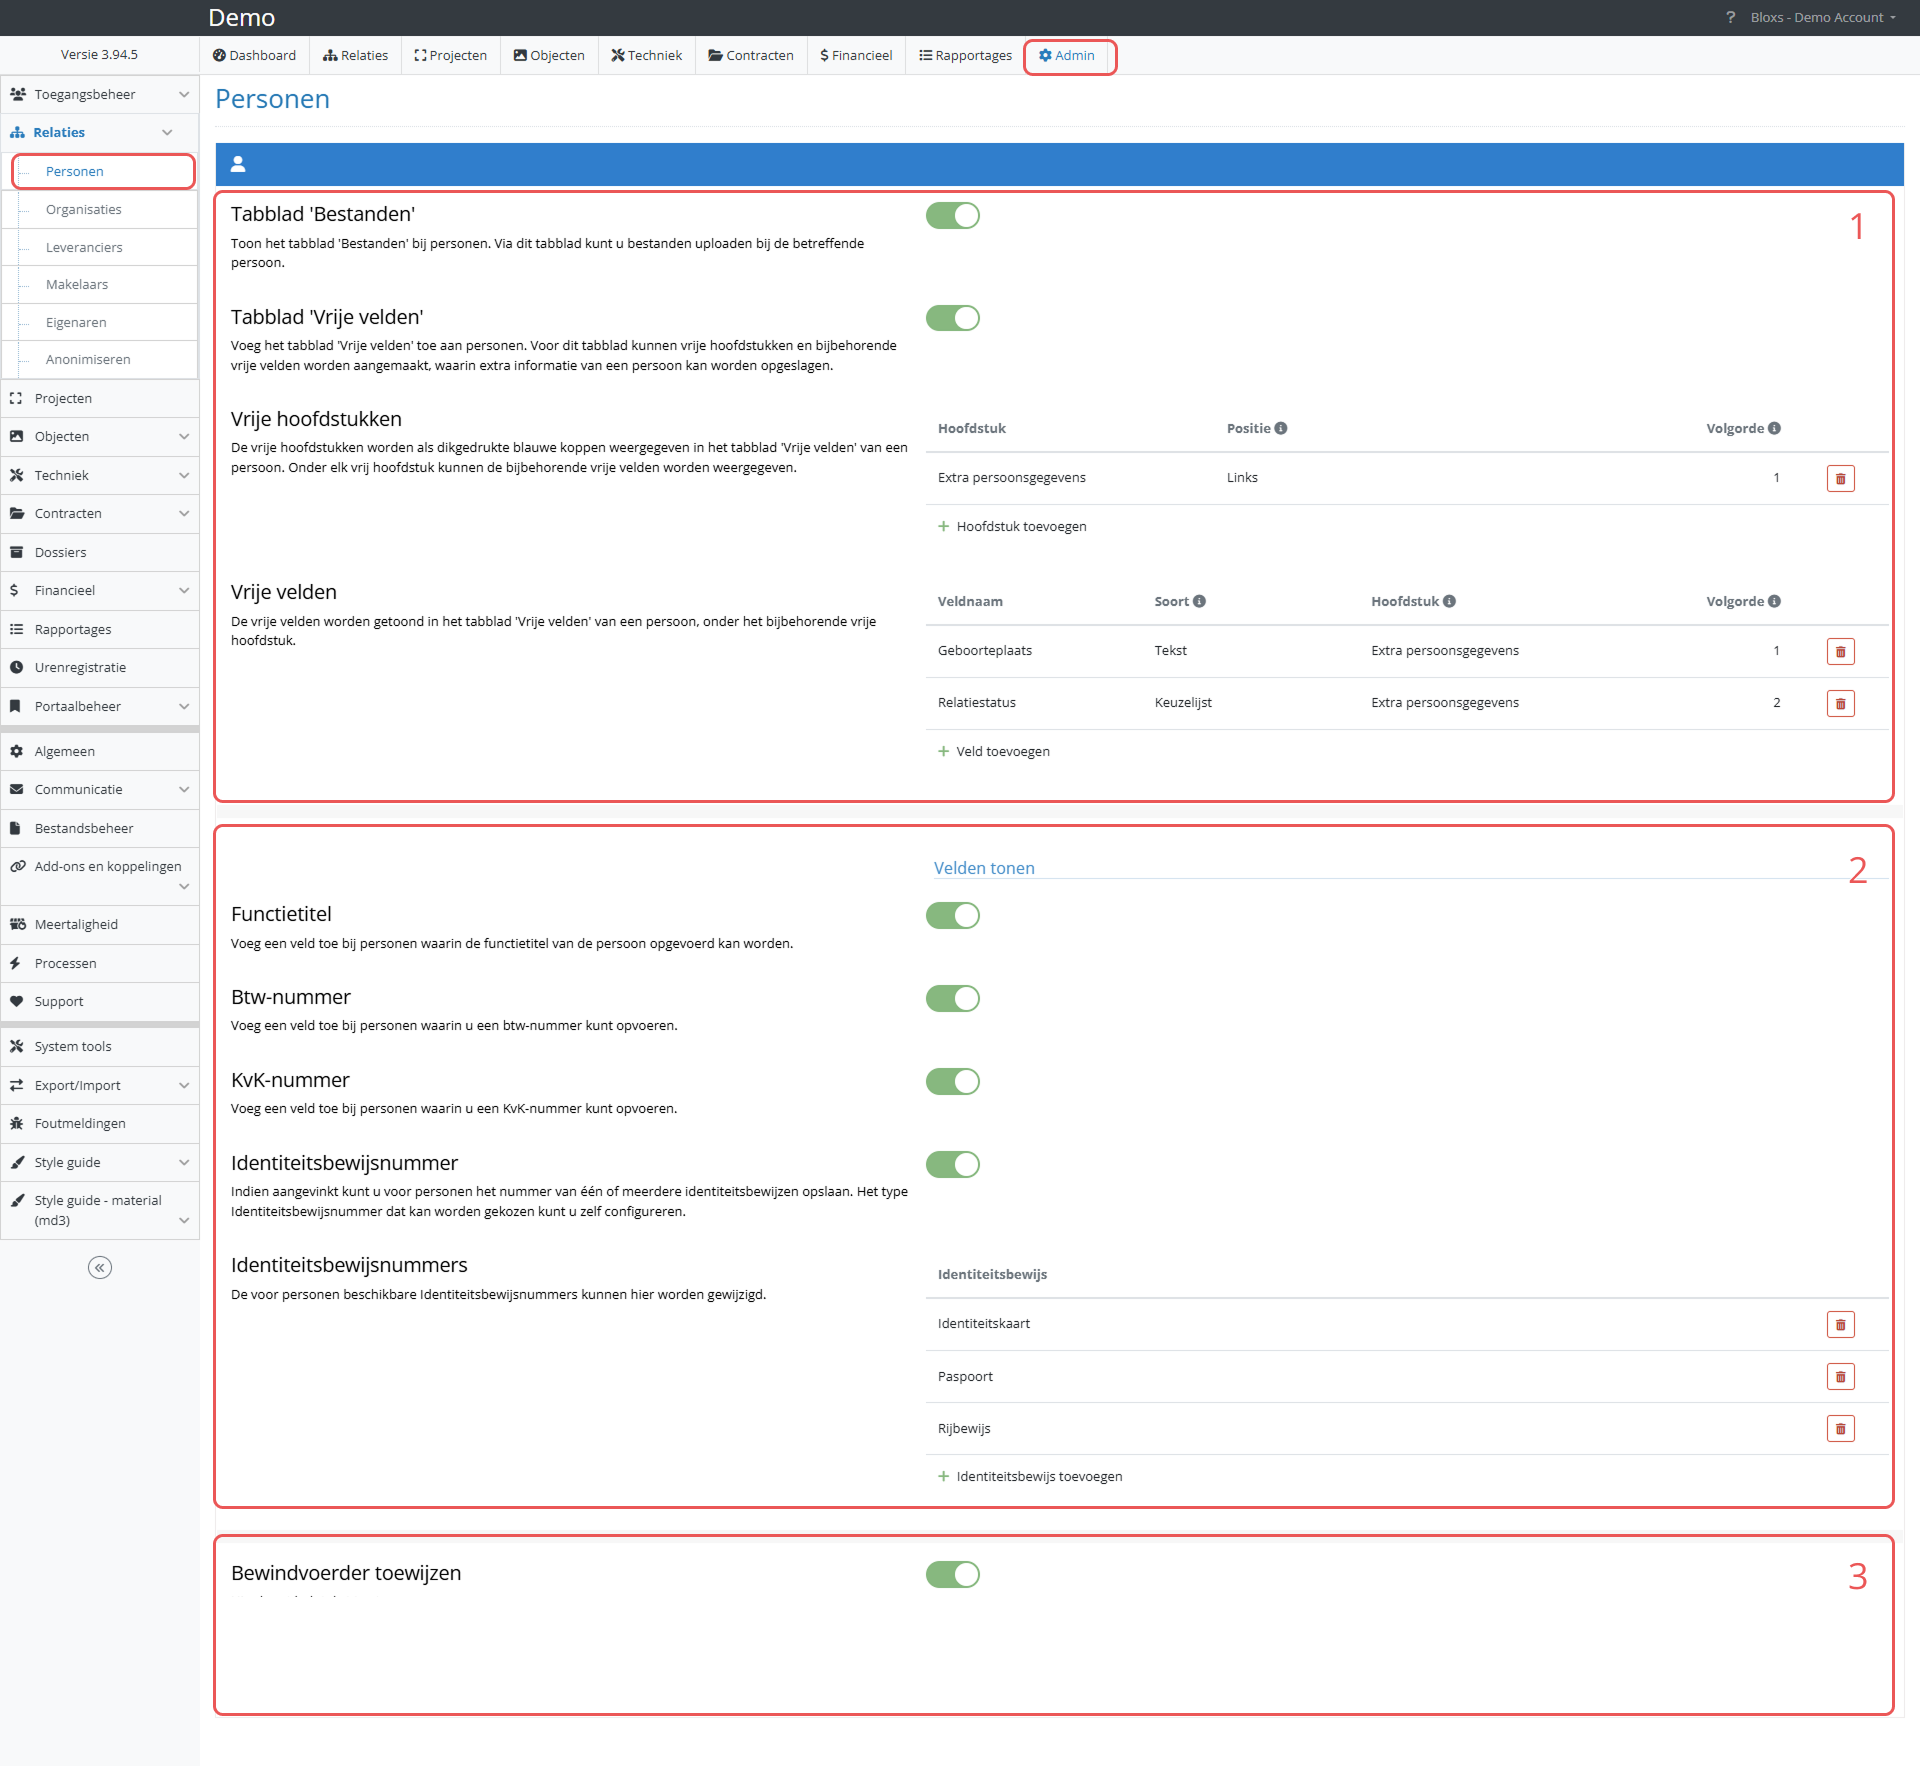Delete the Geboorteplaats field row
This screenshot has width=1920, height=1766.
coord(1840,651)
